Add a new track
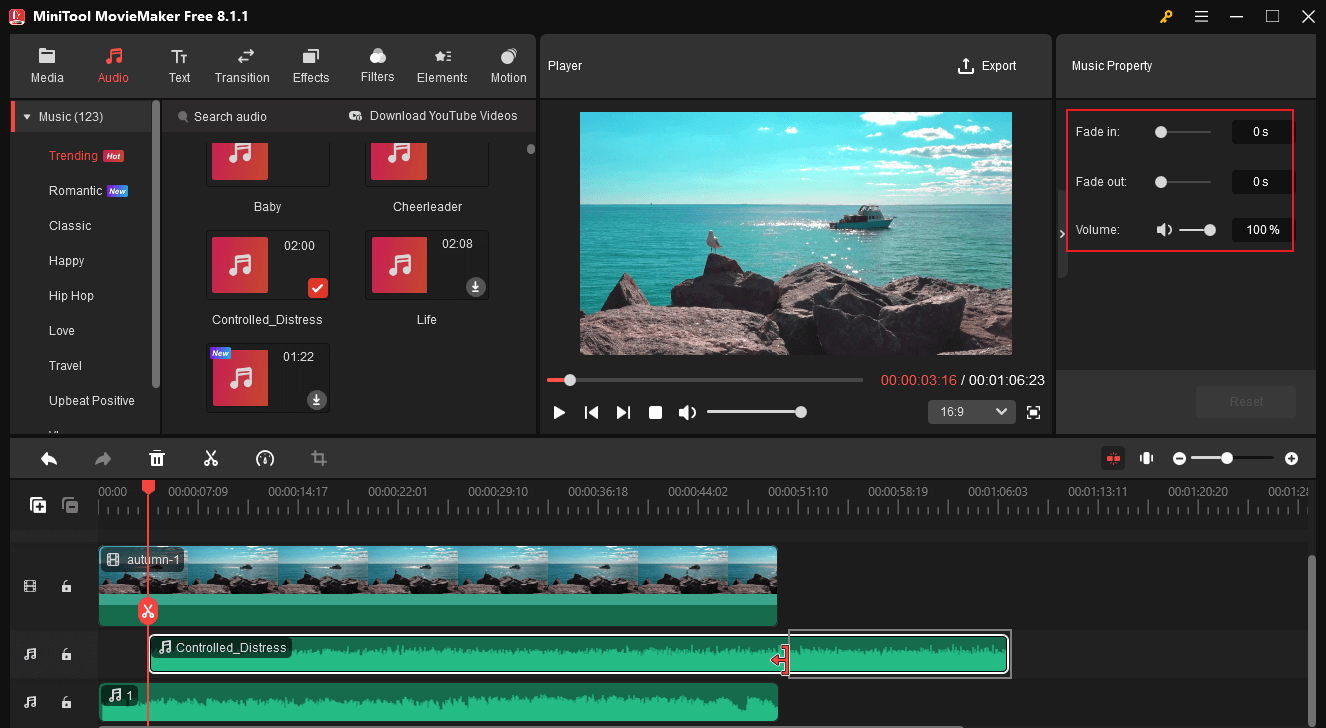This screenshot has width=1326, height=728. pyautogui.click(x=38, y=505)
